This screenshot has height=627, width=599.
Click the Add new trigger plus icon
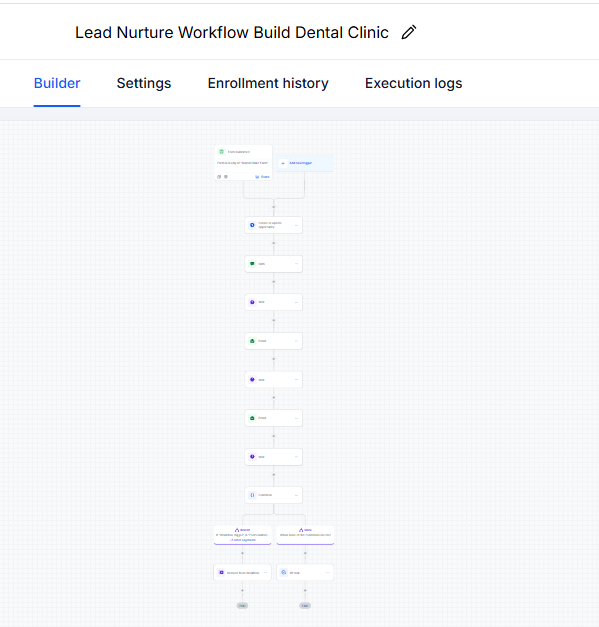pyautogui.click(x=283, y=163)
